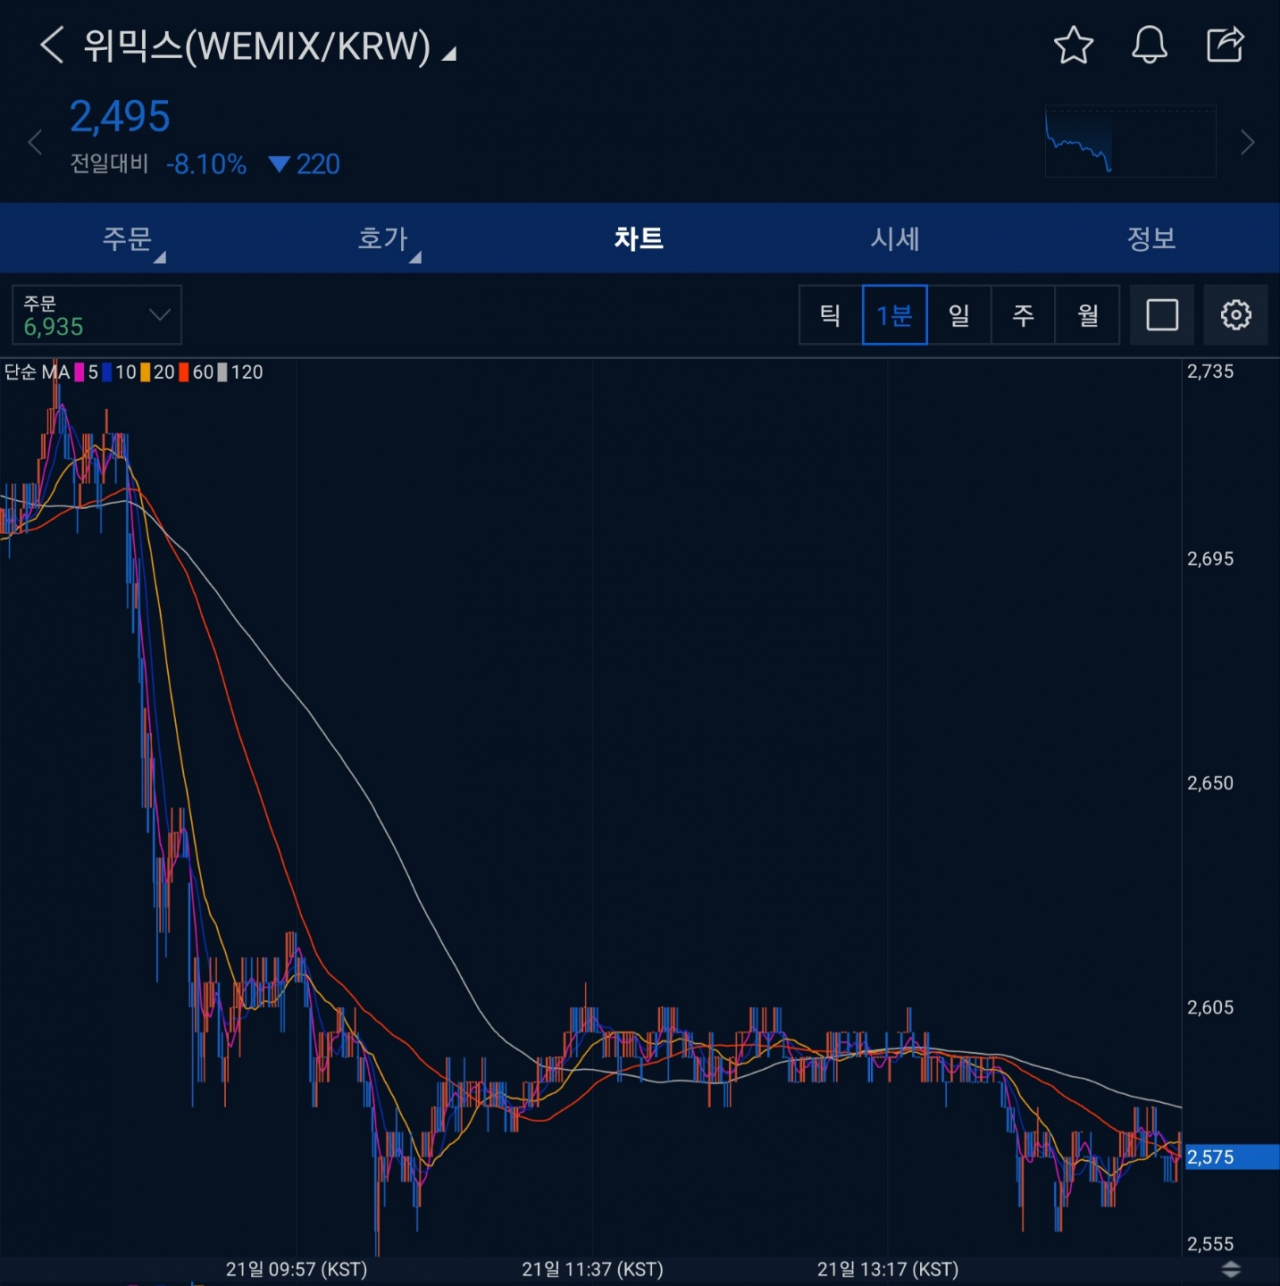Screen dimensions: 1280x1286
Task: Tap the share icon in header
Action: [1225, 45]
